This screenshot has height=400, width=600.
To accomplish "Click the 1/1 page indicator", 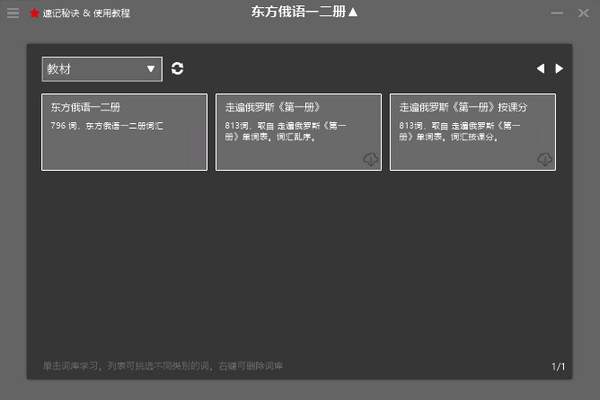I will [558, 367].
